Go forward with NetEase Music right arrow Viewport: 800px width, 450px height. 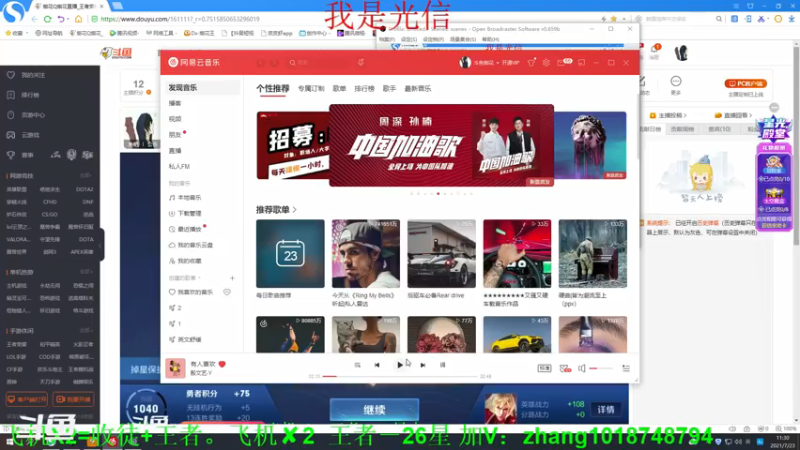pyautogui.click(x=274, y=62)
